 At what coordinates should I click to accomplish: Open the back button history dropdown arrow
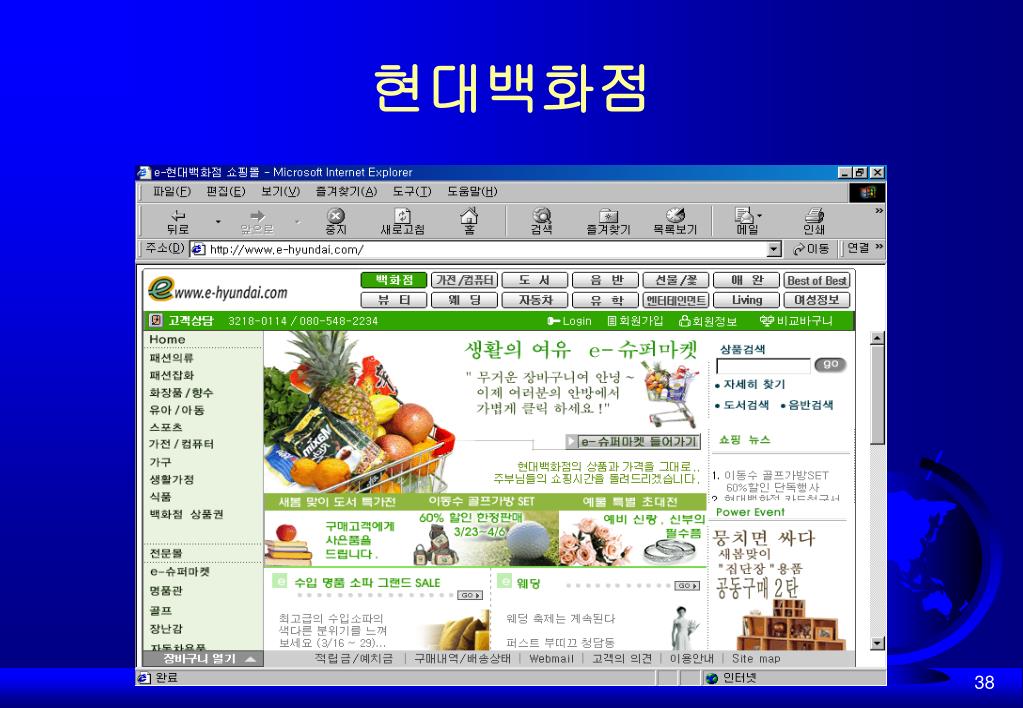tap(218, 222)
